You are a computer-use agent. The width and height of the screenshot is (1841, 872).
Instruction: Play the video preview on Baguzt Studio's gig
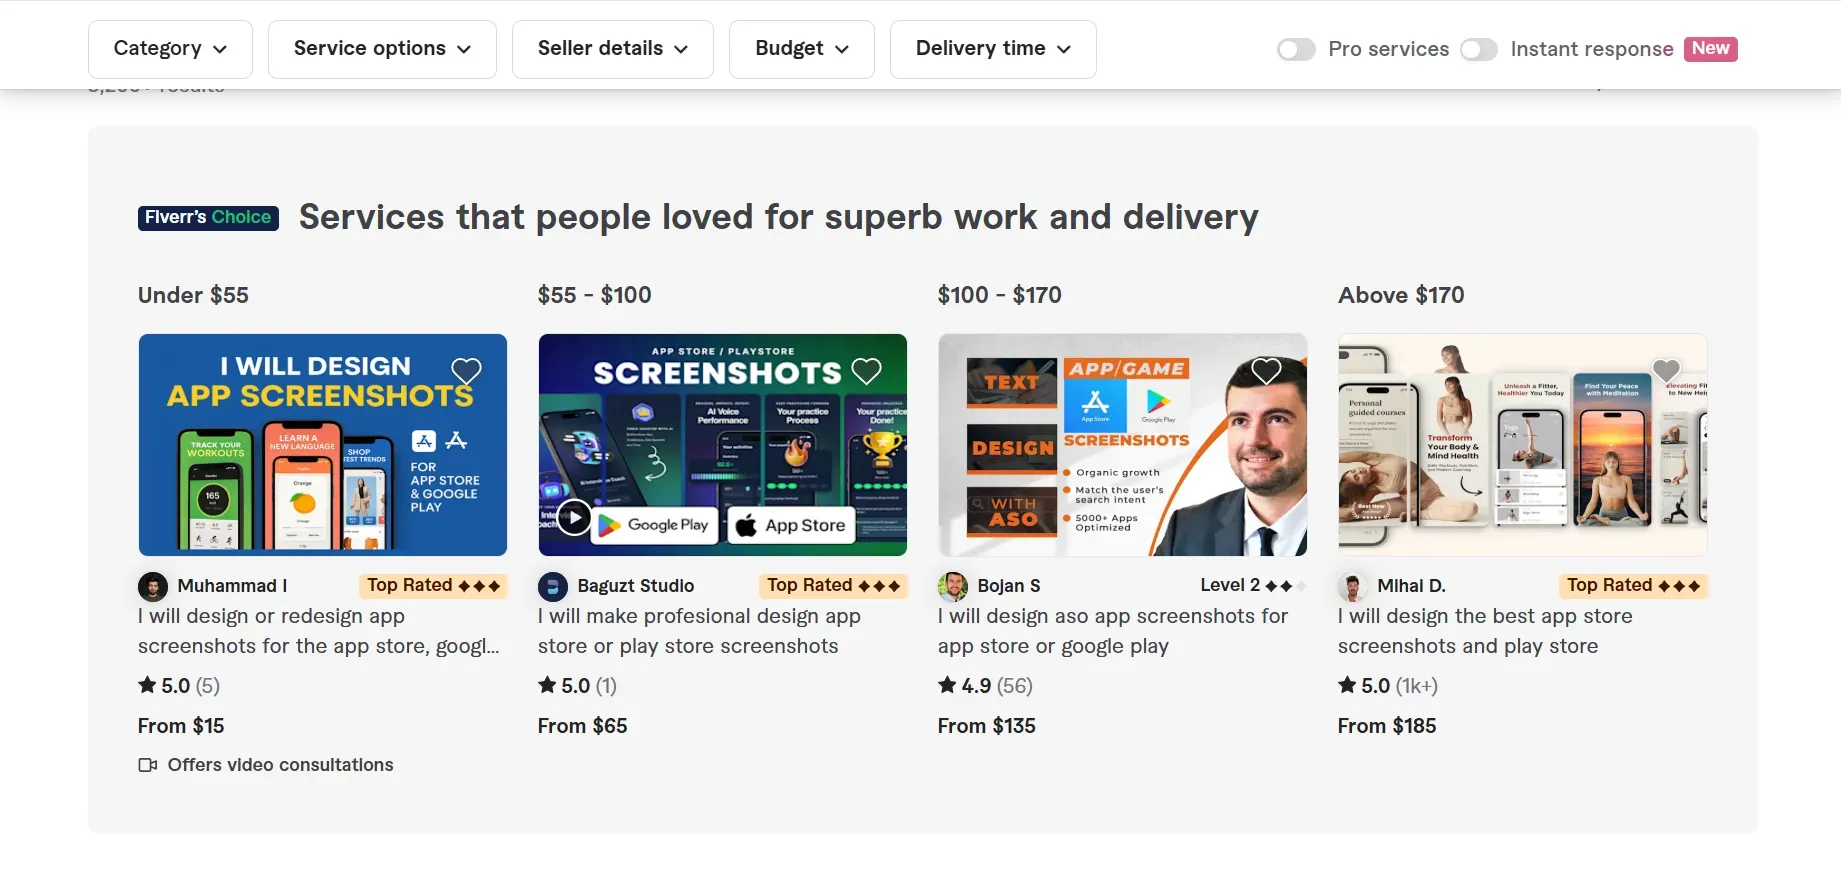click(x=573, y=517)
